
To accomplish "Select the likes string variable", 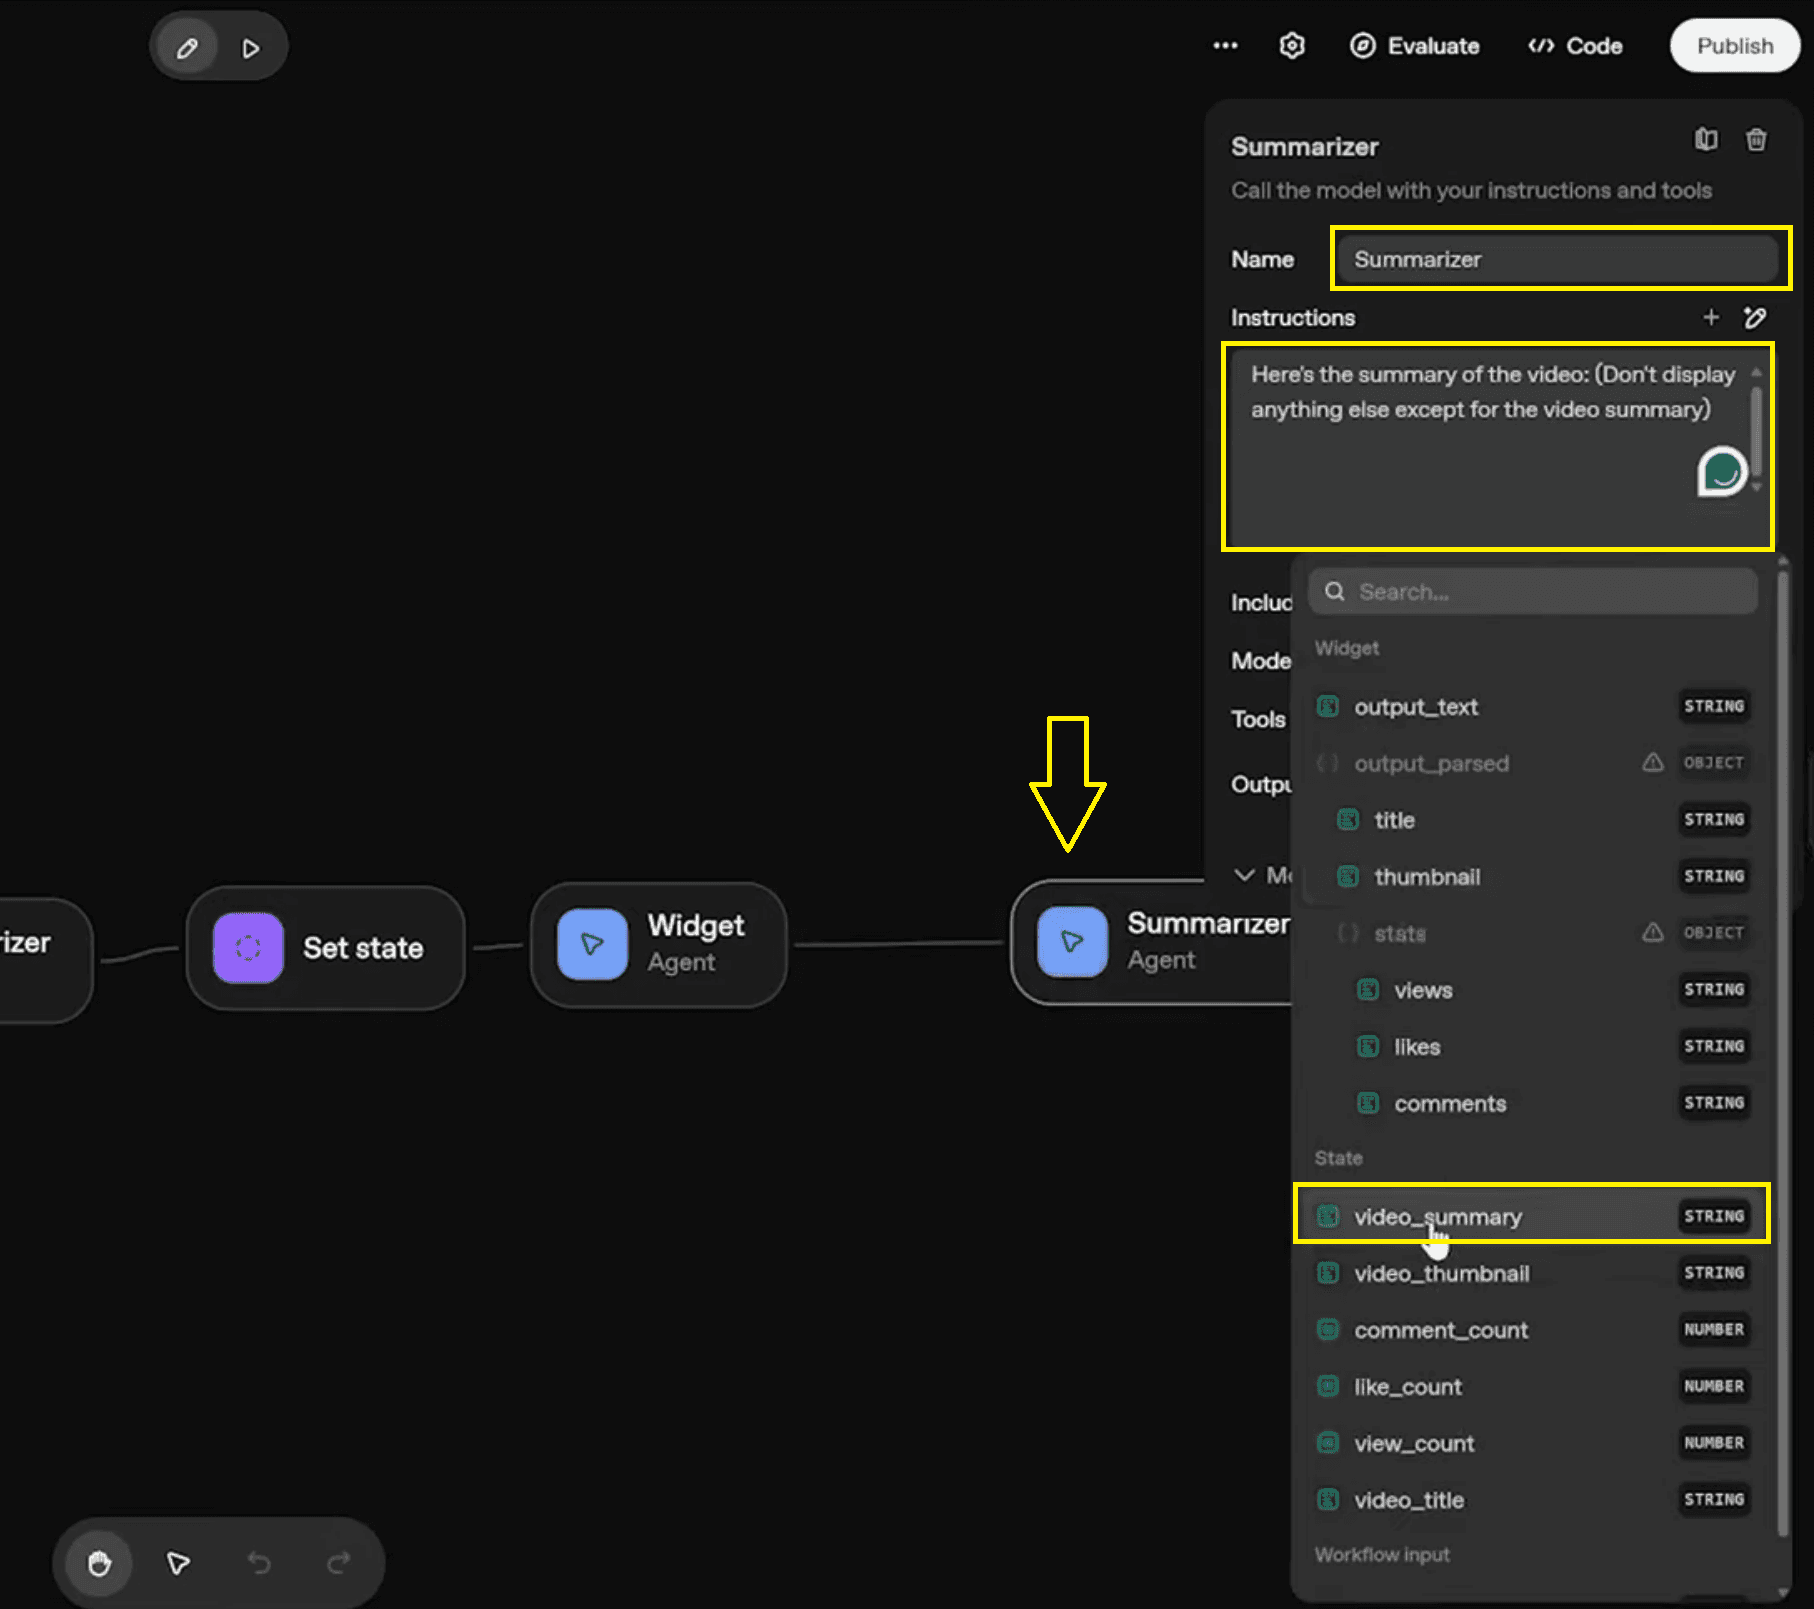I will pyautogui.click(x=1532, y=1047).
